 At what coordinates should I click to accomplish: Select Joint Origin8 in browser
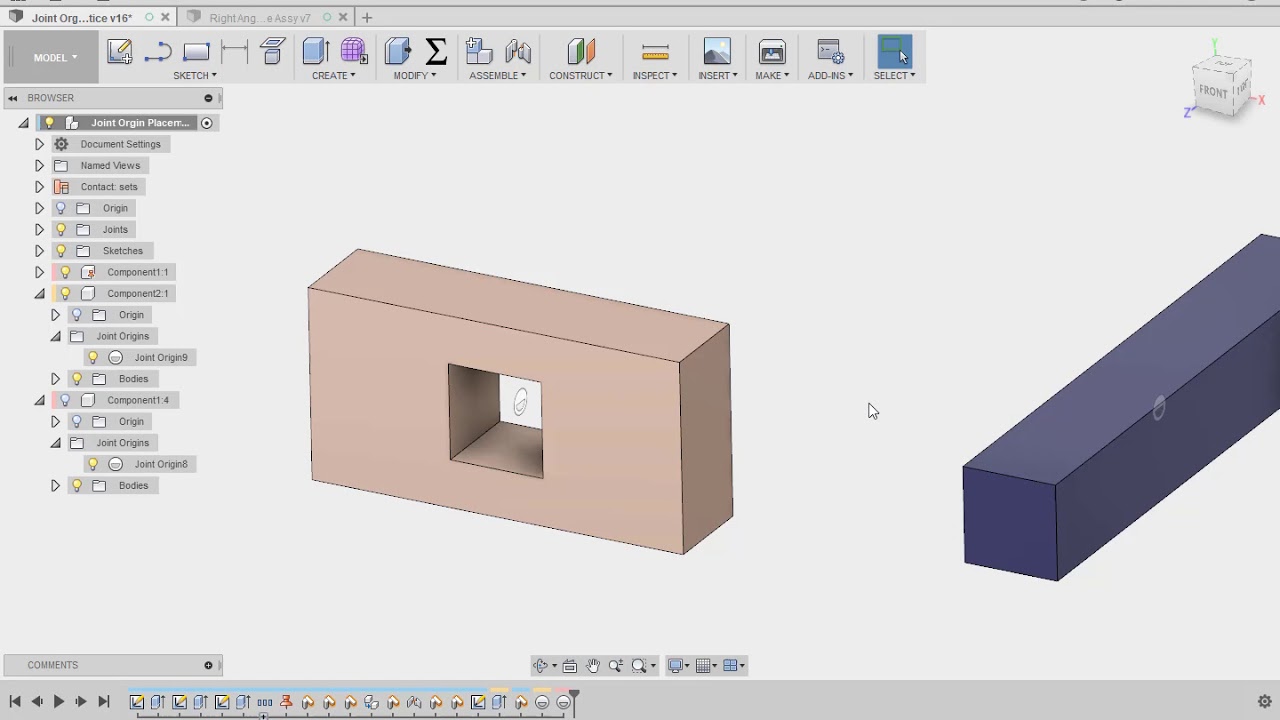[x=161, y=464]
